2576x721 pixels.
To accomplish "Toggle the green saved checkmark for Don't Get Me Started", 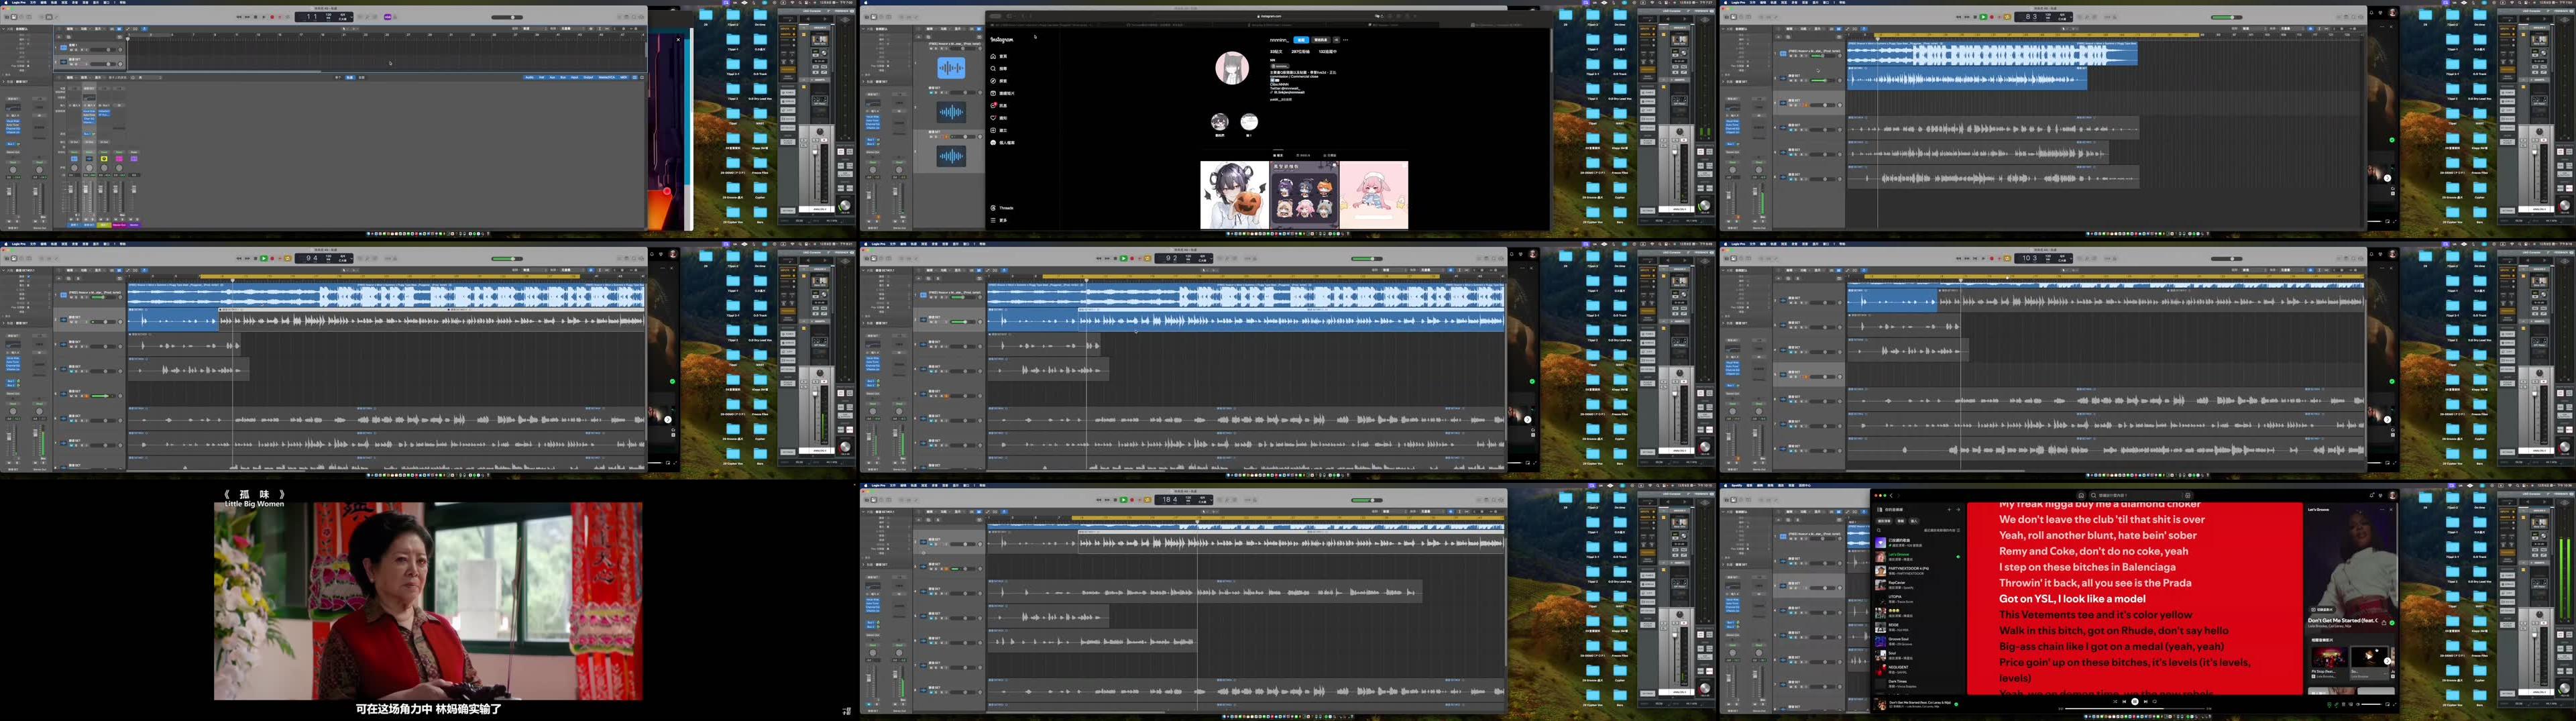I will pos(2392,623).
